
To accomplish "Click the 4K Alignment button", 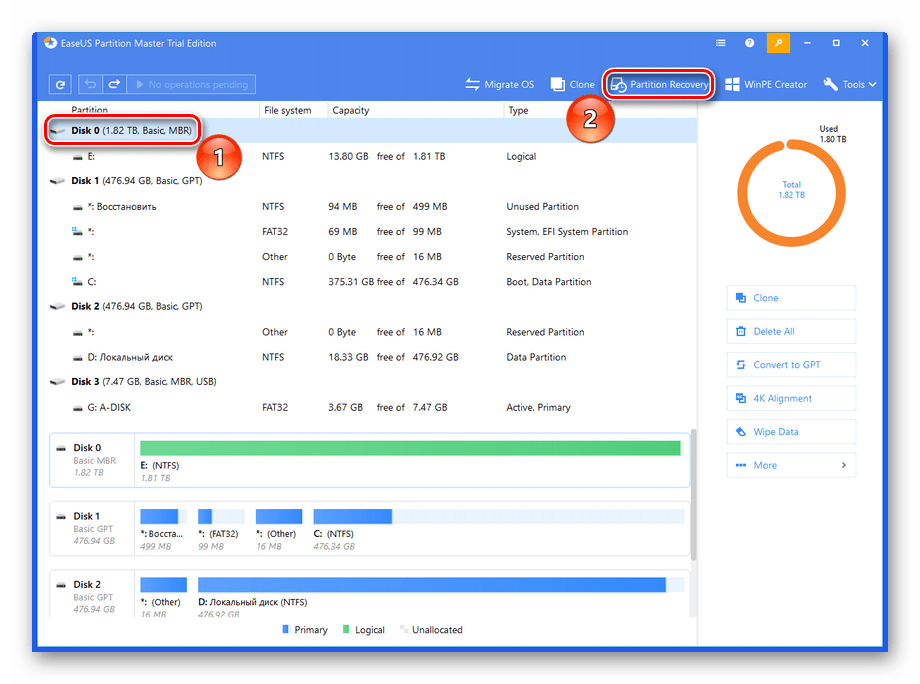I will click(791, 398).
